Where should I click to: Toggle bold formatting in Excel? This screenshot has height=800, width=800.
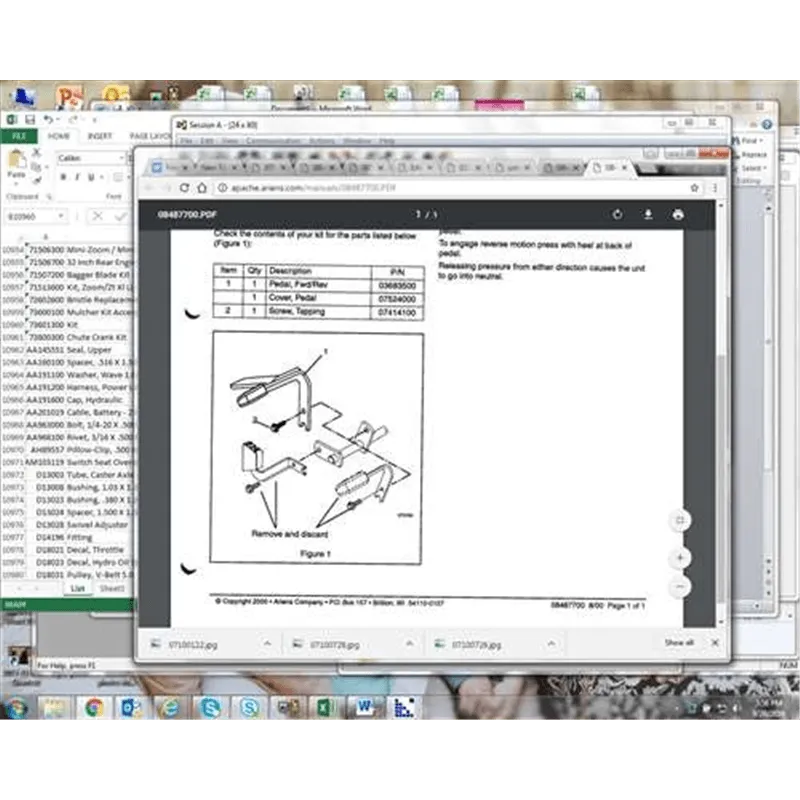point(63,177)
